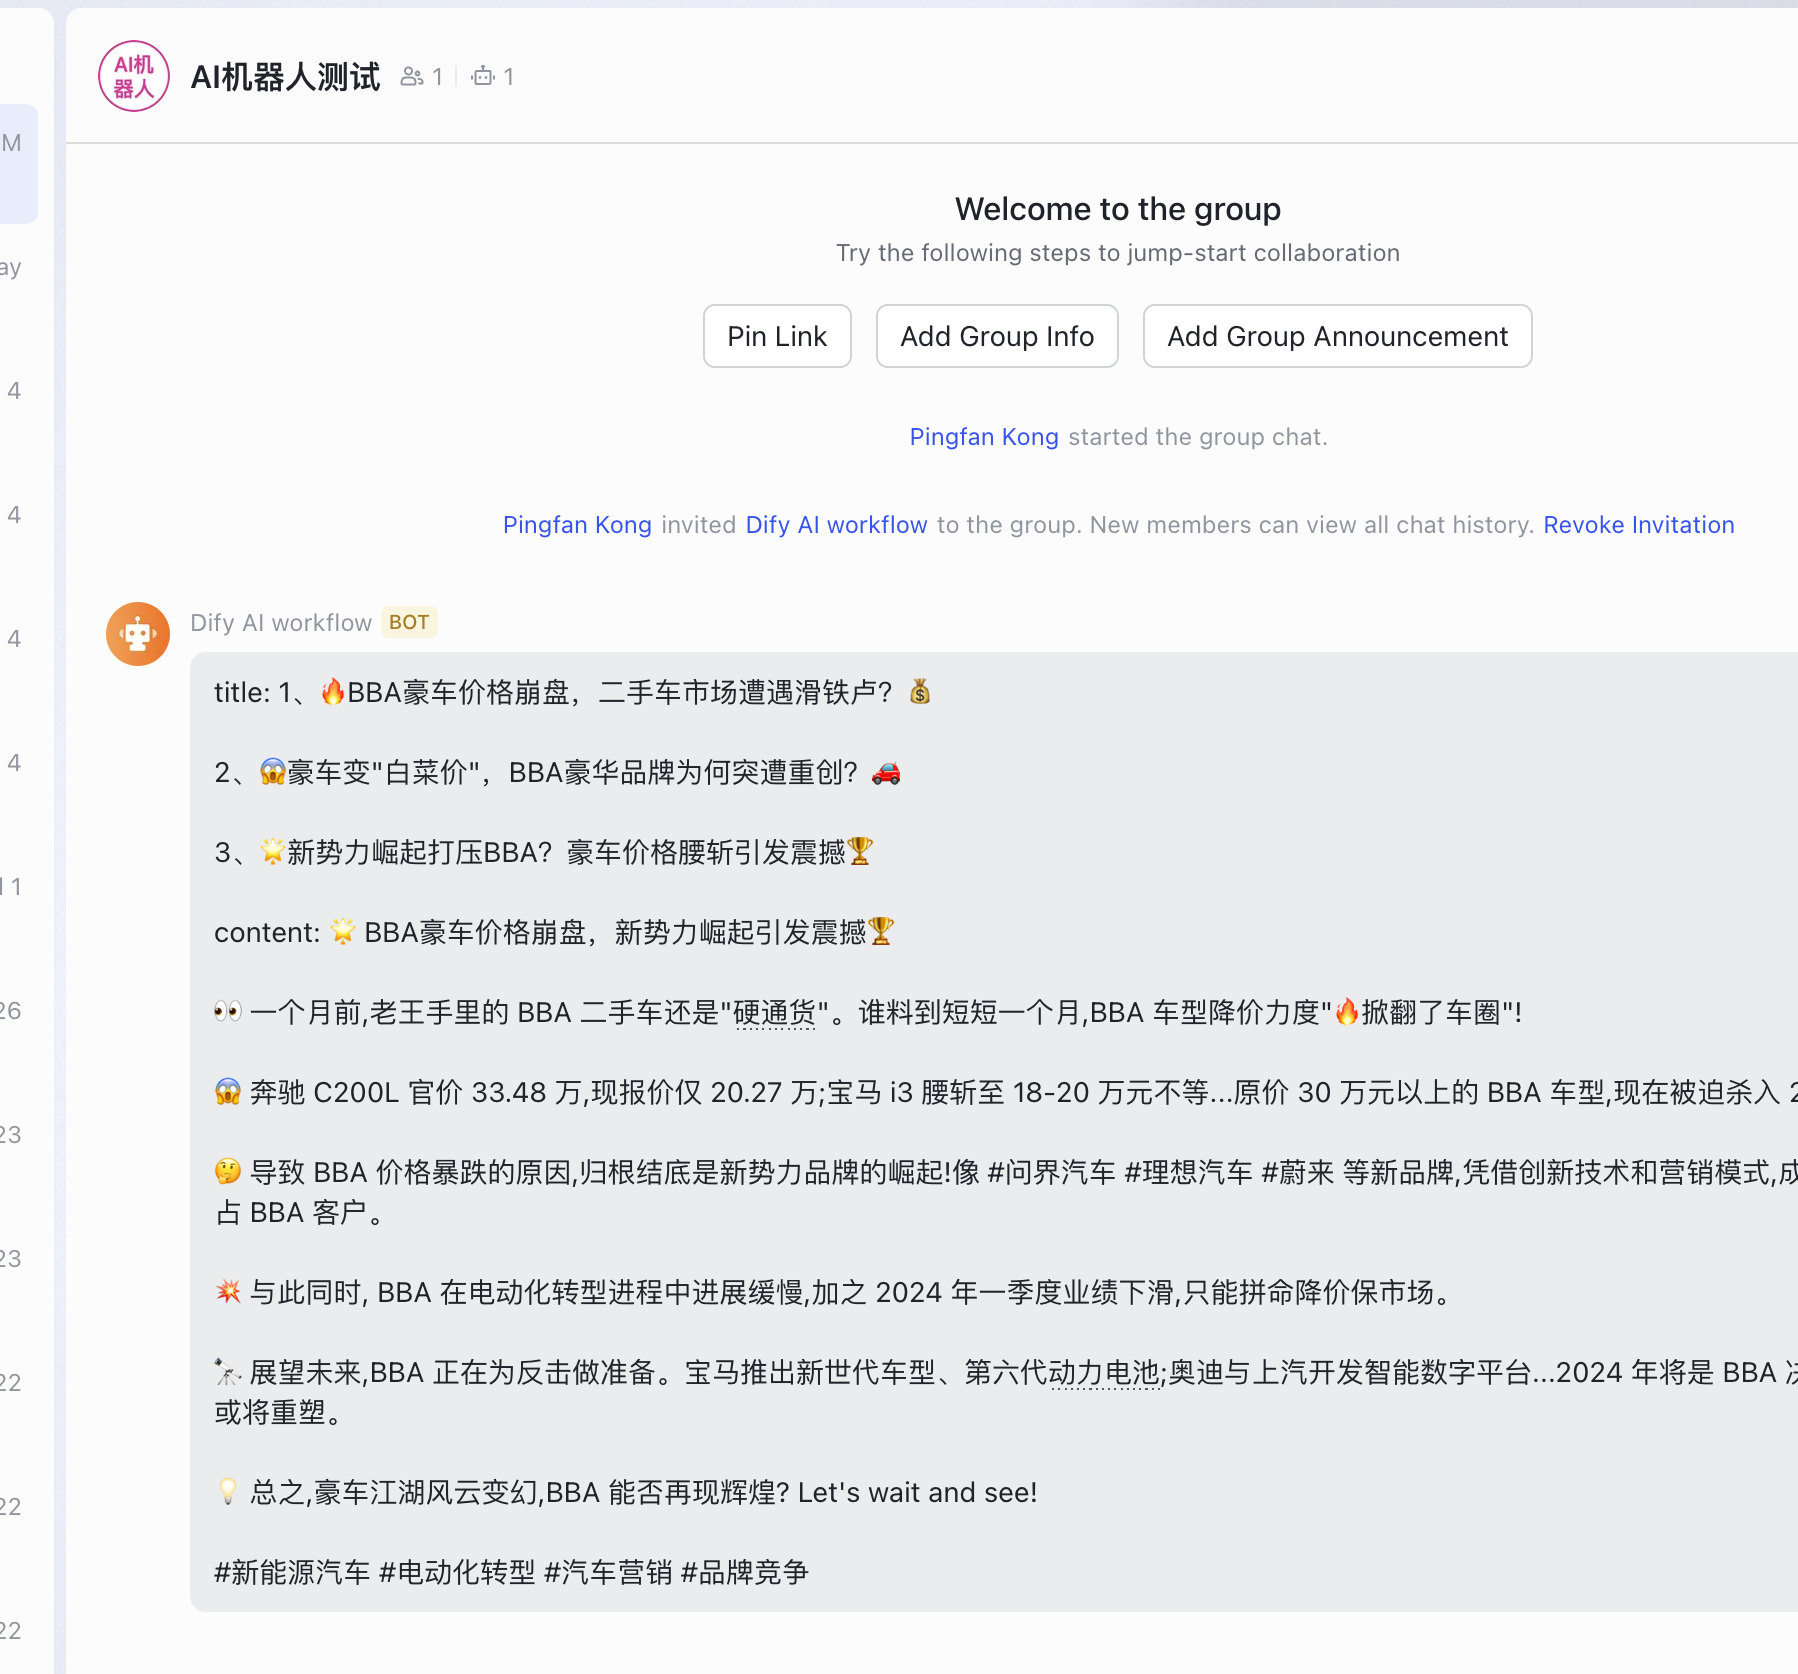1798x1674 pixels.
Task: Click the hashtag #汽车营销 at message end
Action: (x=608, y=1572)
